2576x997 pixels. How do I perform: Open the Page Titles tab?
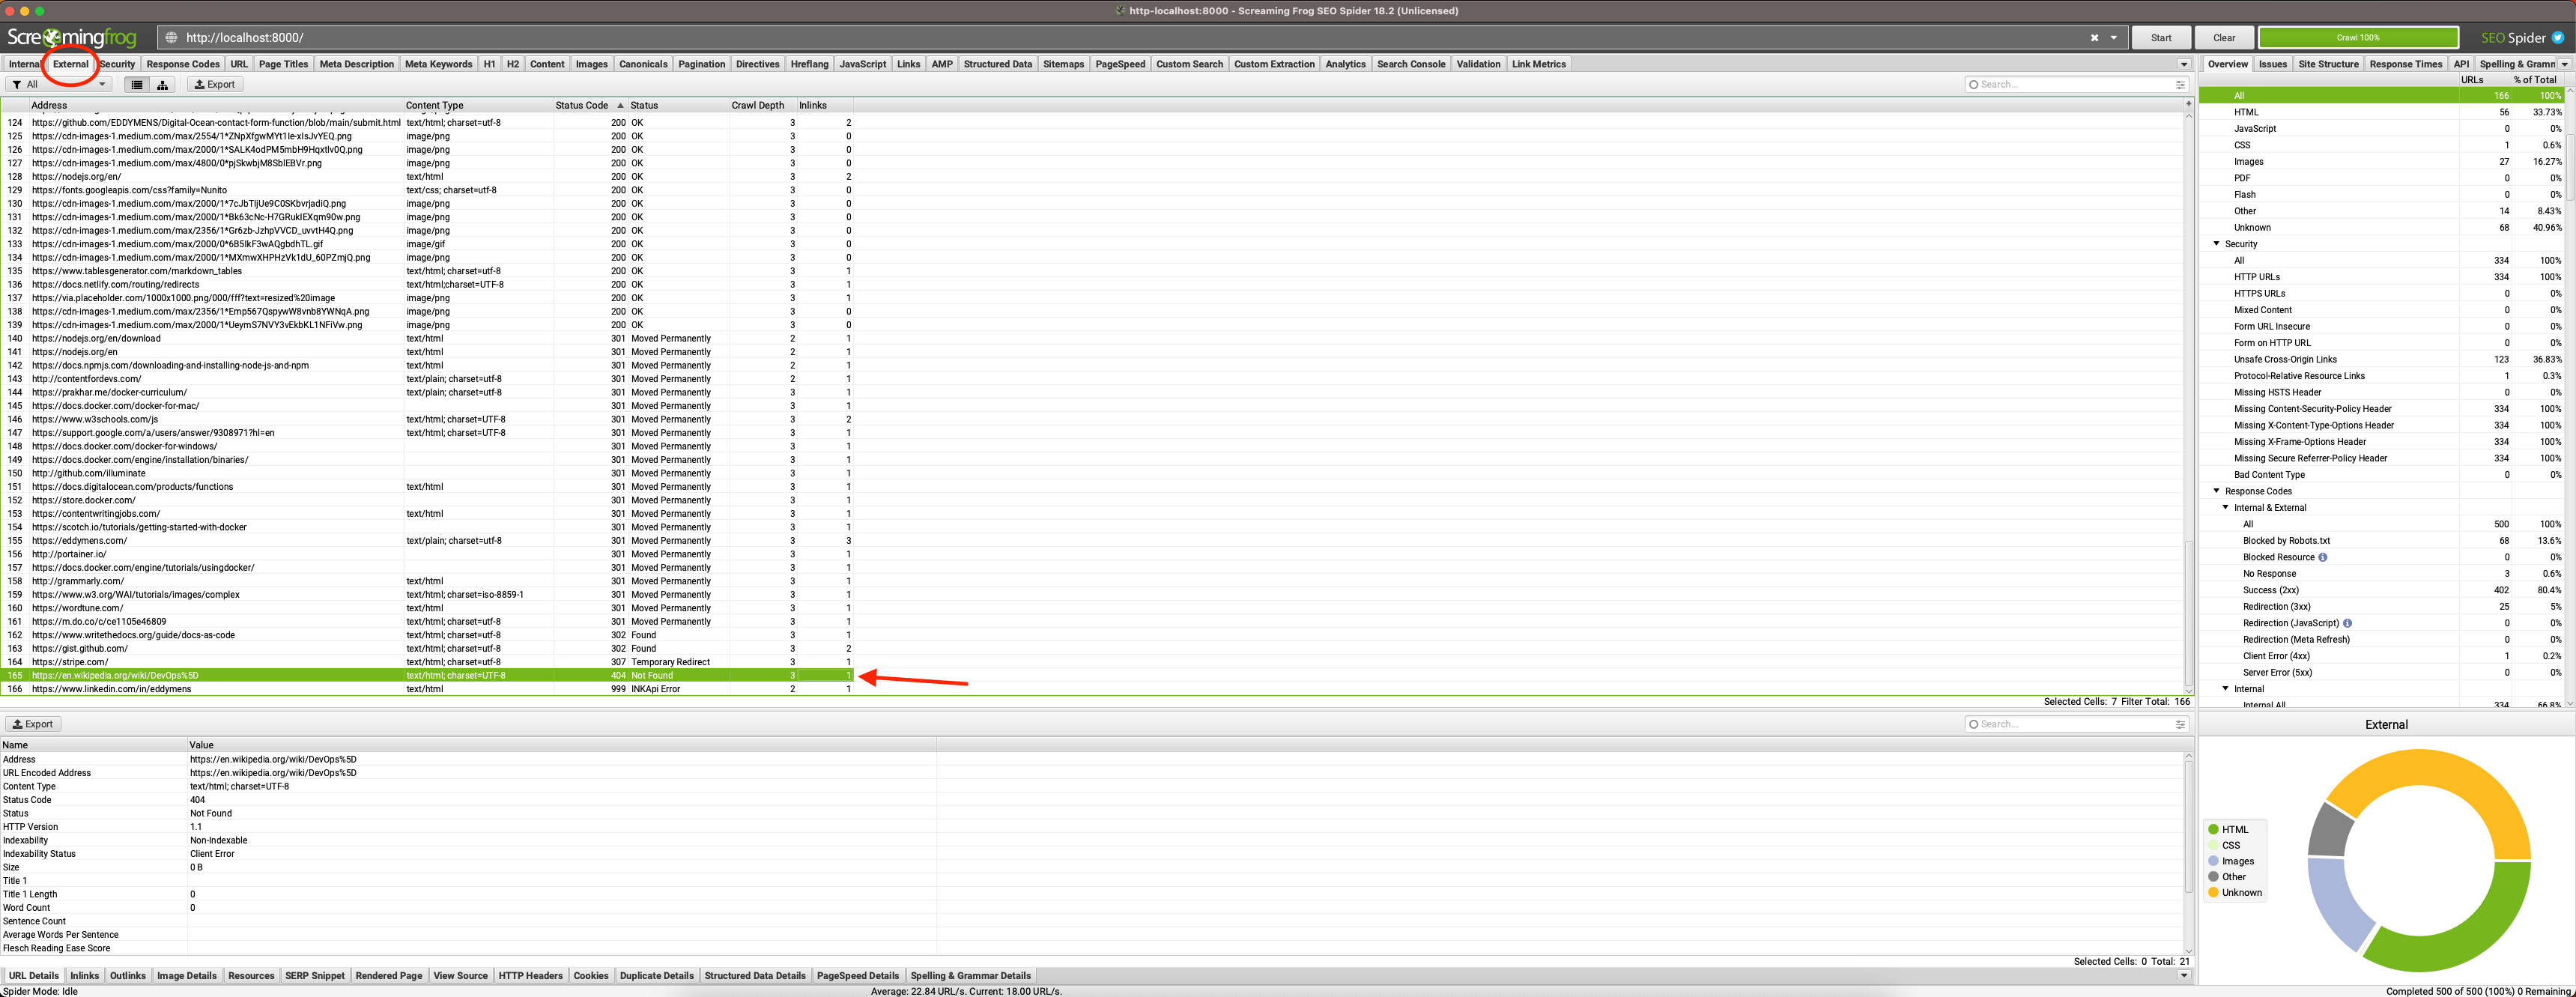tap(284, 64)
